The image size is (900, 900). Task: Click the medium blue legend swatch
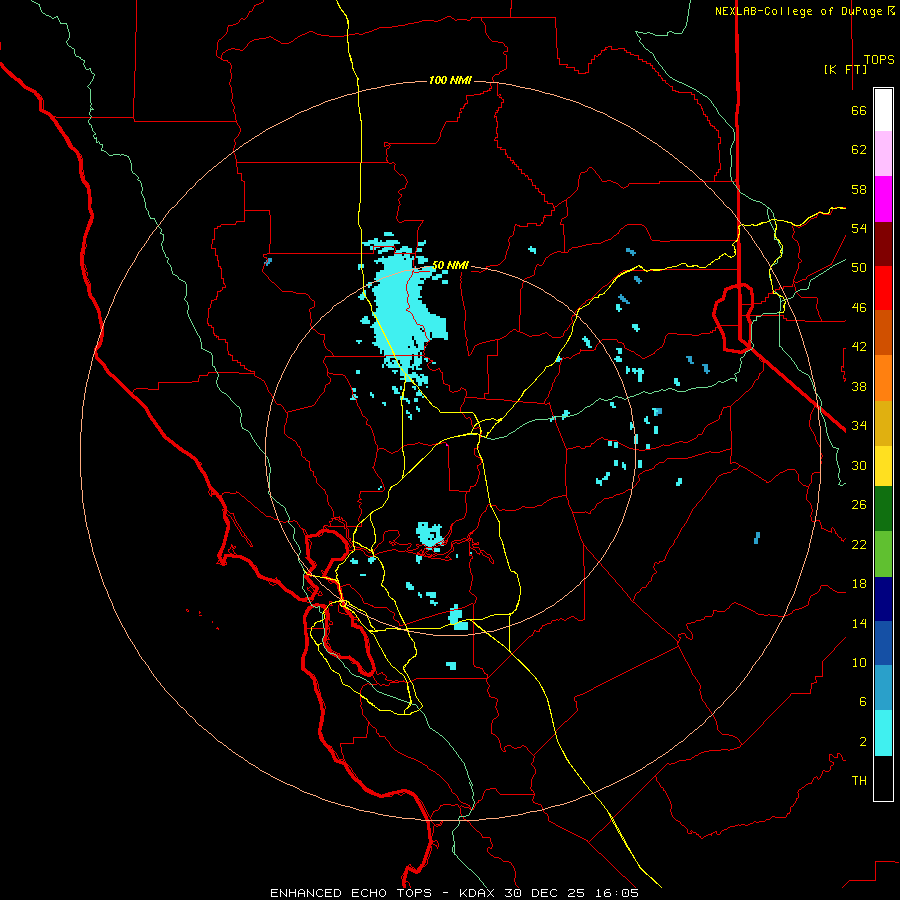pos(883,643)
